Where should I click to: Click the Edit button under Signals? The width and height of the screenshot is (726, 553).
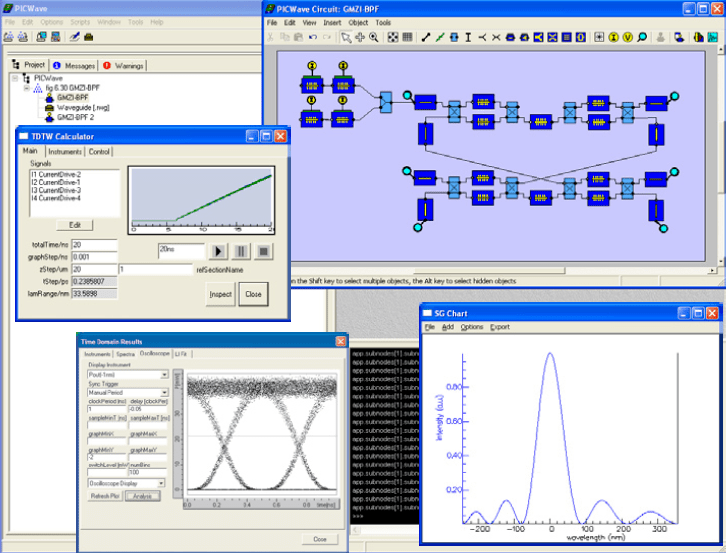coord(75,225)
